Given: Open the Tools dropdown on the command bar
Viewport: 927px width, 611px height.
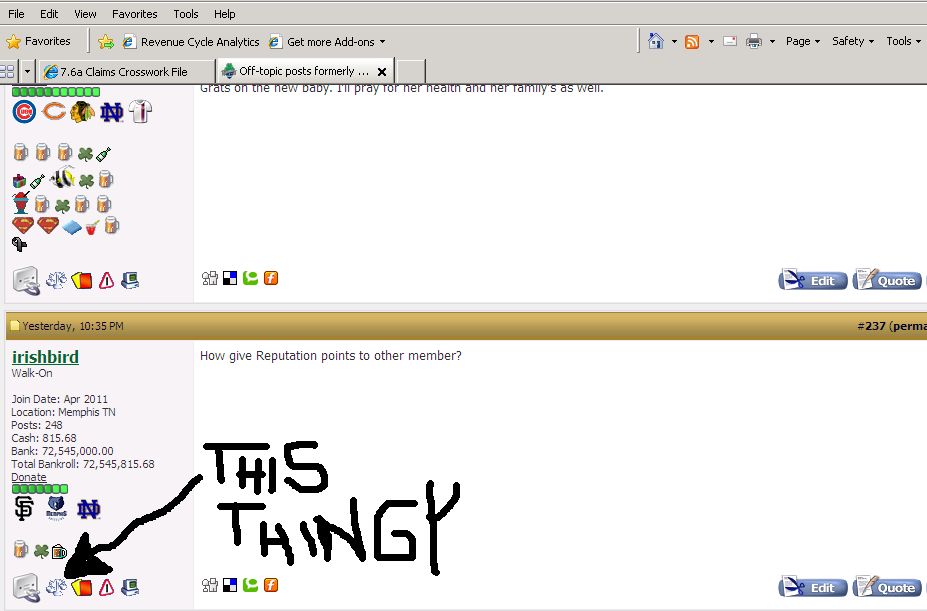Looking at the screenshot, I should (x=901, y=41).
